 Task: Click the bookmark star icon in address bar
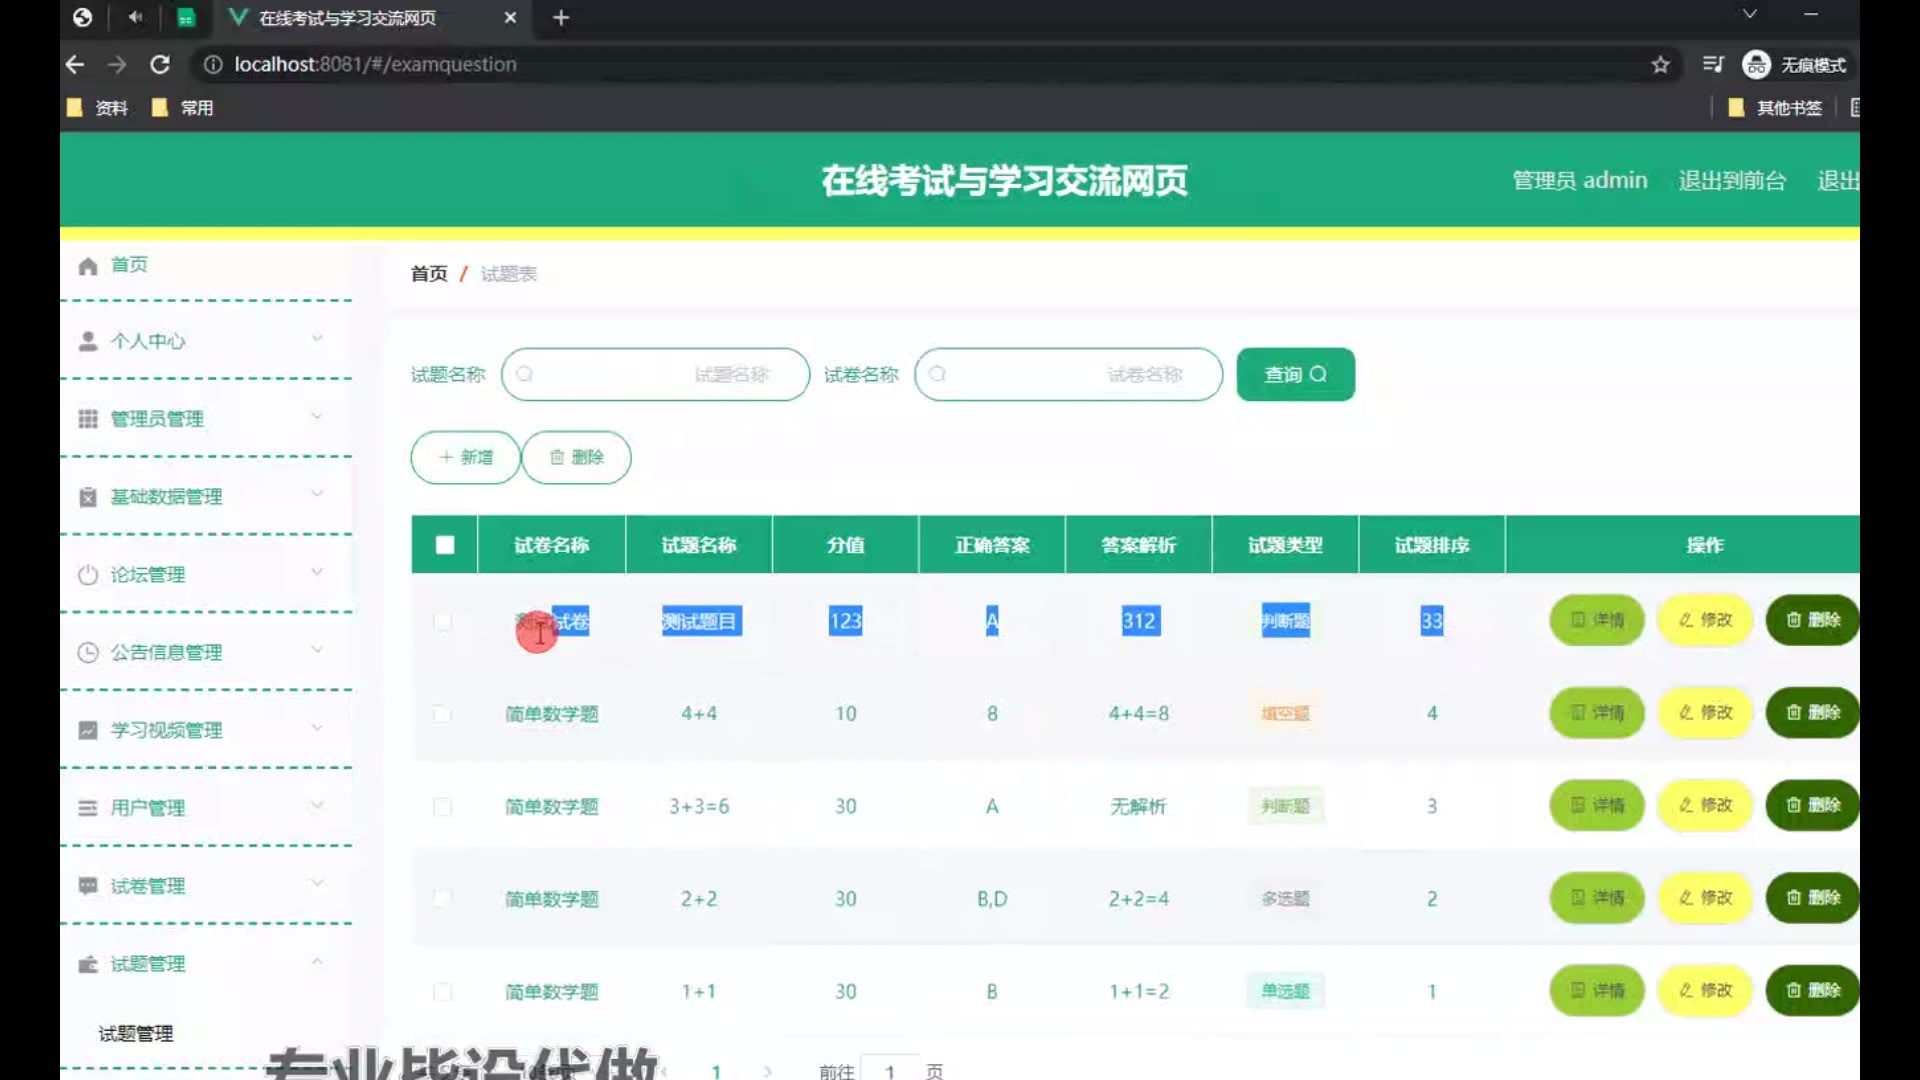(x=1660, y=65)
